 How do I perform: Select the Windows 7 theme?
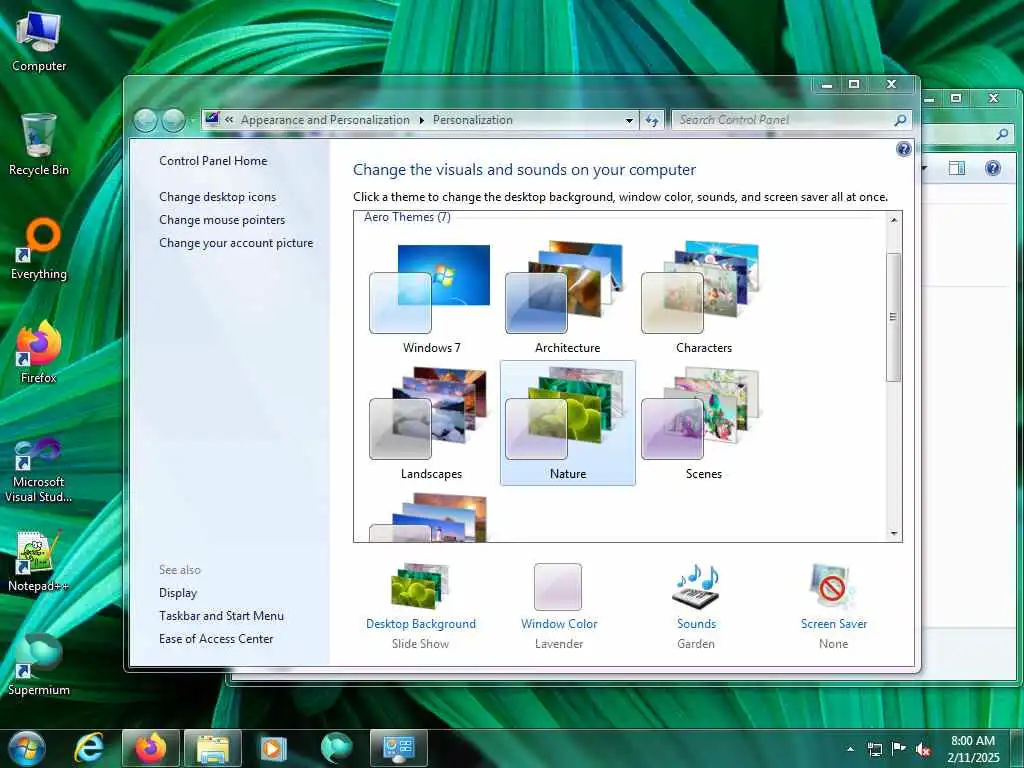(x=431, y=298)
